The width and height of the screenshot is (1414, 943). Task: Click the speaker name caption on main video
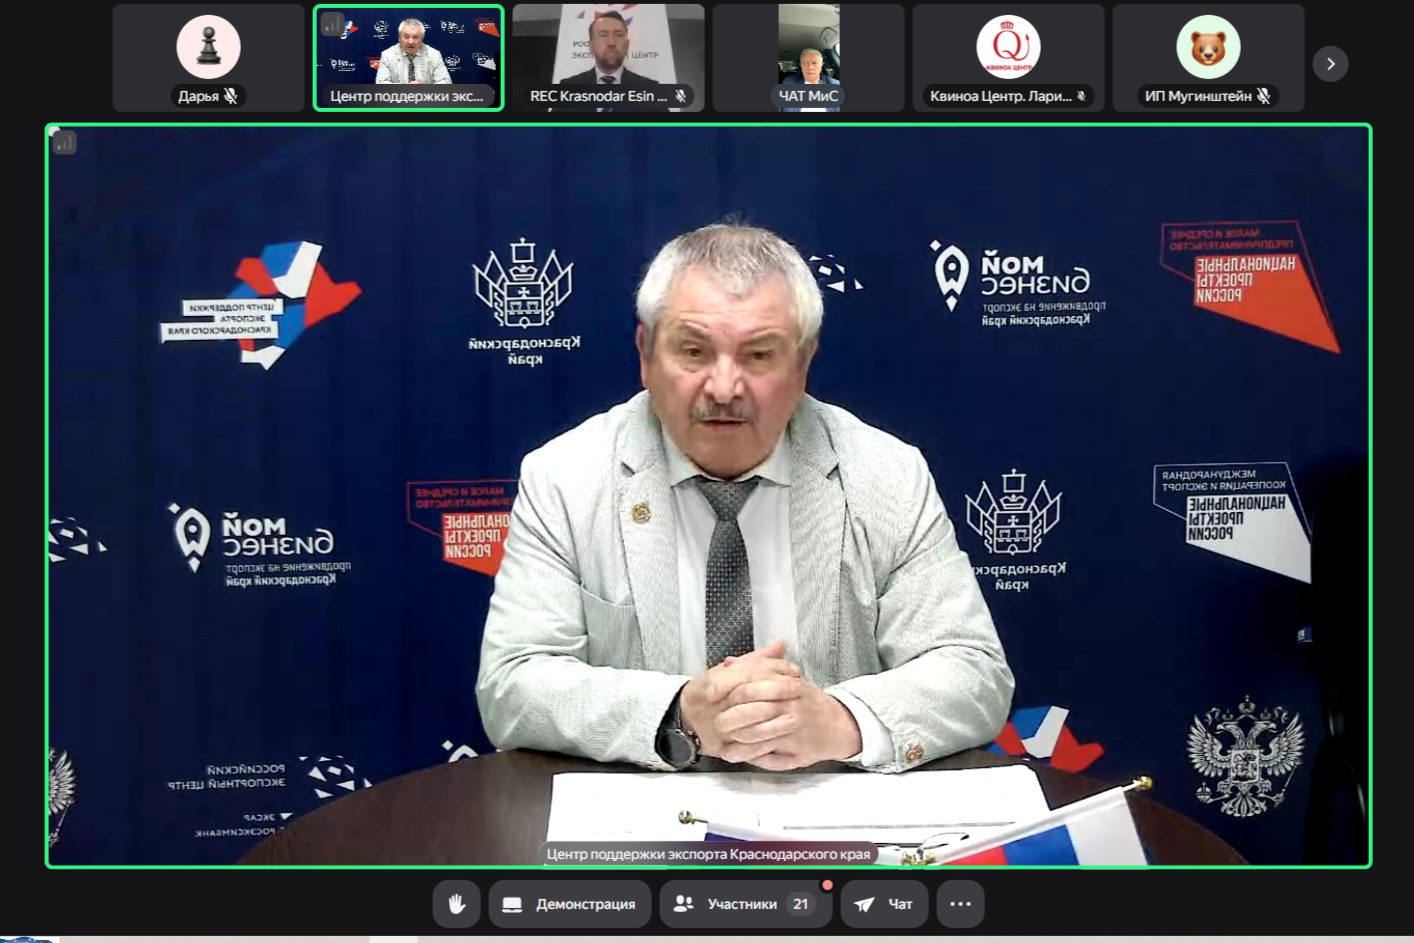pyautogui.click(x=708, y=854)
